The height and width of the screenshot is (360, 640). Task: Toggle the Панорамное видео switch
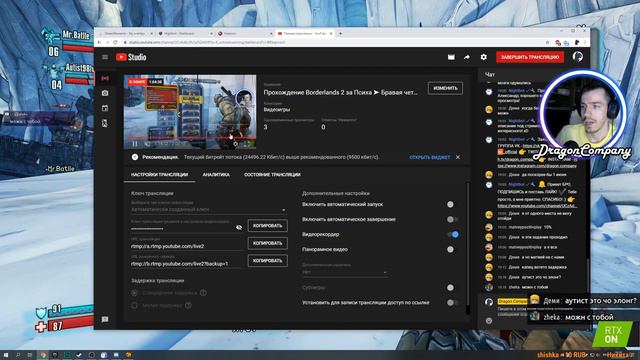point(451,249)
